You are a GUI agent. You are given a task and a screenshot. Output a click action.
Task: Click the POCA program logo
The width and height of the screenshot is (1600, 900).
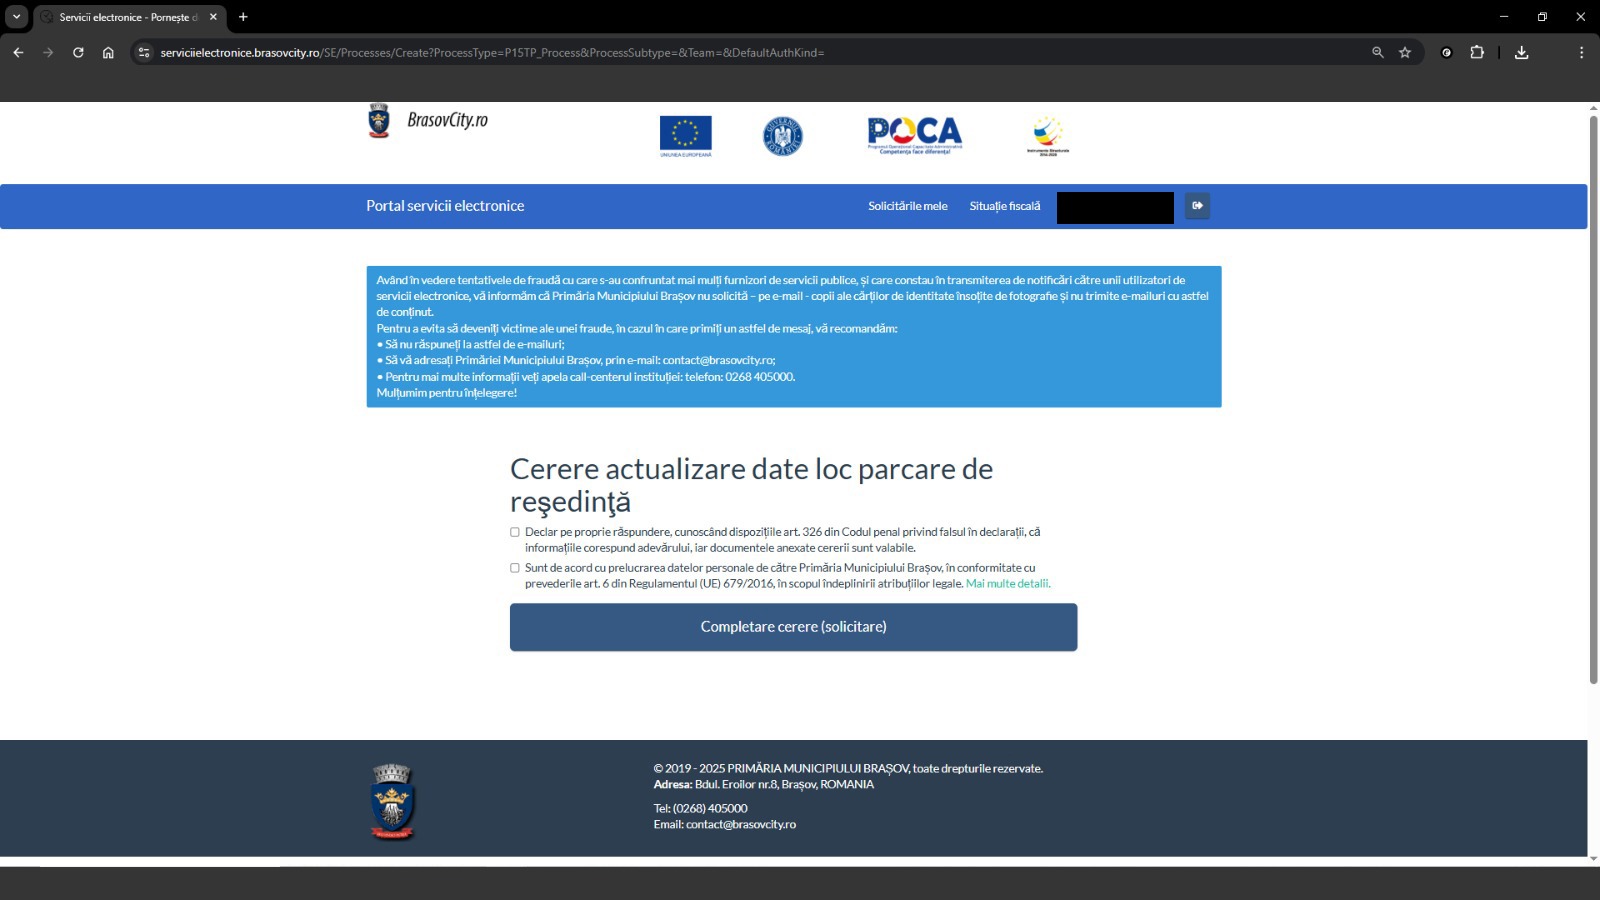914,135
